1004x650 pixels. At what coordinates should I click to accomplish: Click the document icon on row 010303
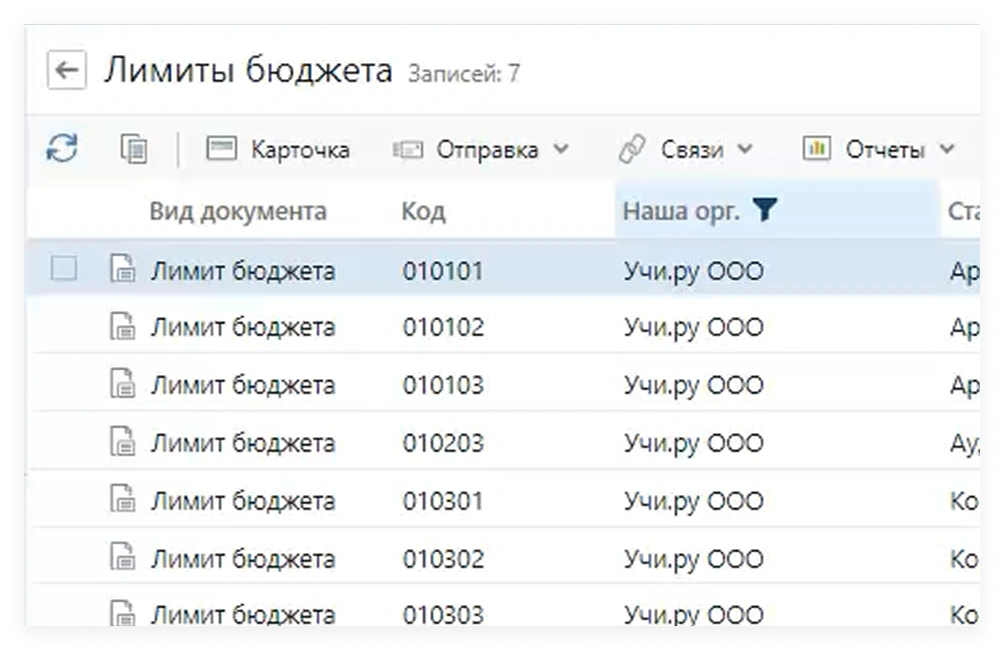(122, 613)
